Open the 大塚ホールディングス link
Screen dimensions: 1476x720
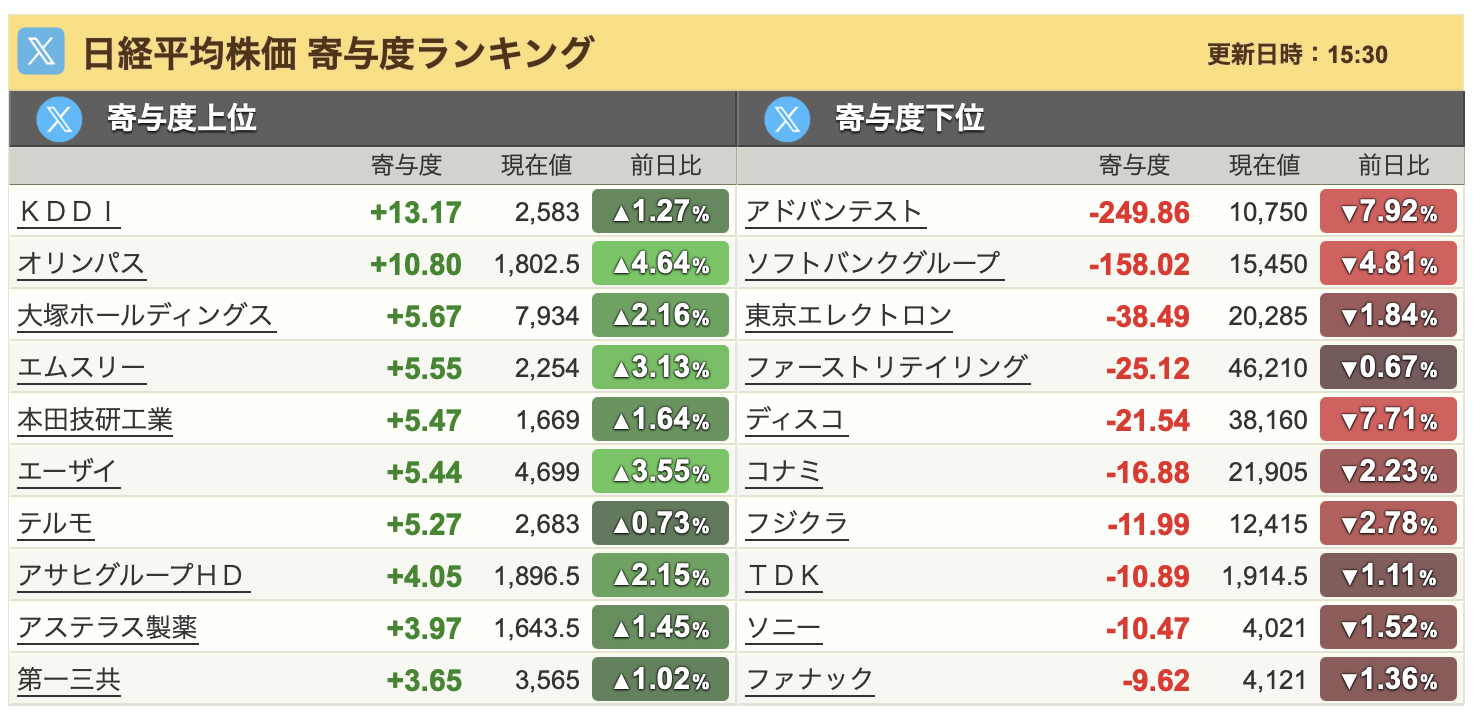coord(145,316)
